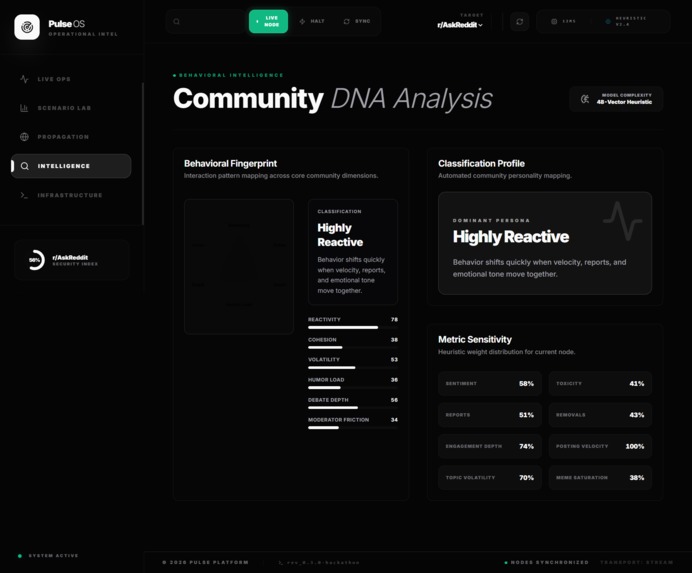Click the radar chart in Behavioral Fingerprint

pyautogui.click(x=239, y=266)
